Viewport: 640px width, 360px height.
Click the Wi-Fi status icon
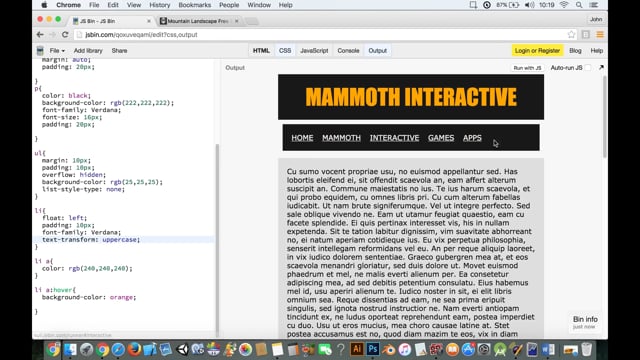564,5
